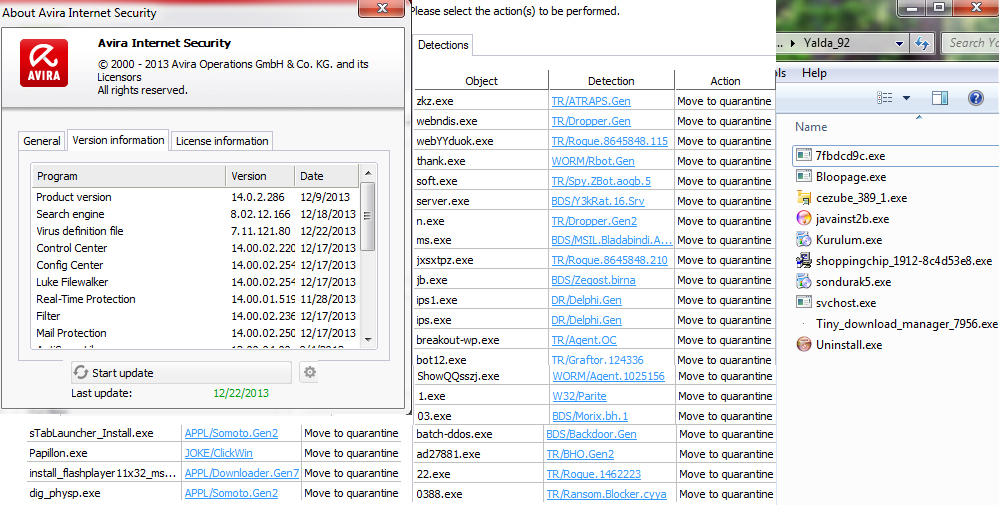Open Explorer address bar history dropdown
The height and width of the screenshot is (505, 999).
point(899,43)
